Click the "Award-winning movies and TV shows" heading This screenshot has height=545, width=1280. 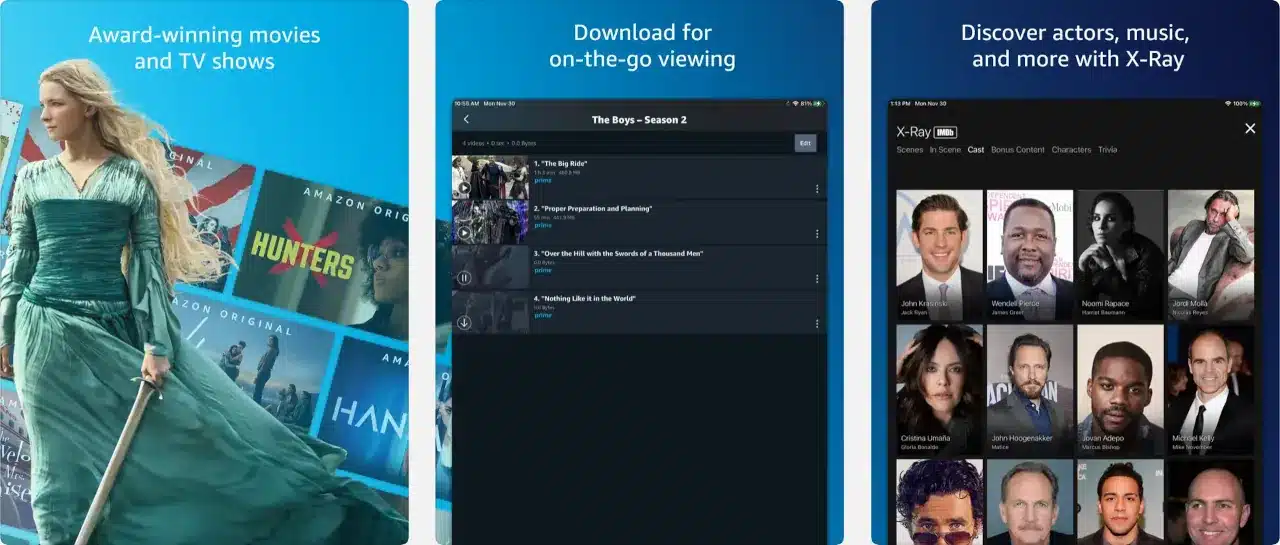point(204,48)
